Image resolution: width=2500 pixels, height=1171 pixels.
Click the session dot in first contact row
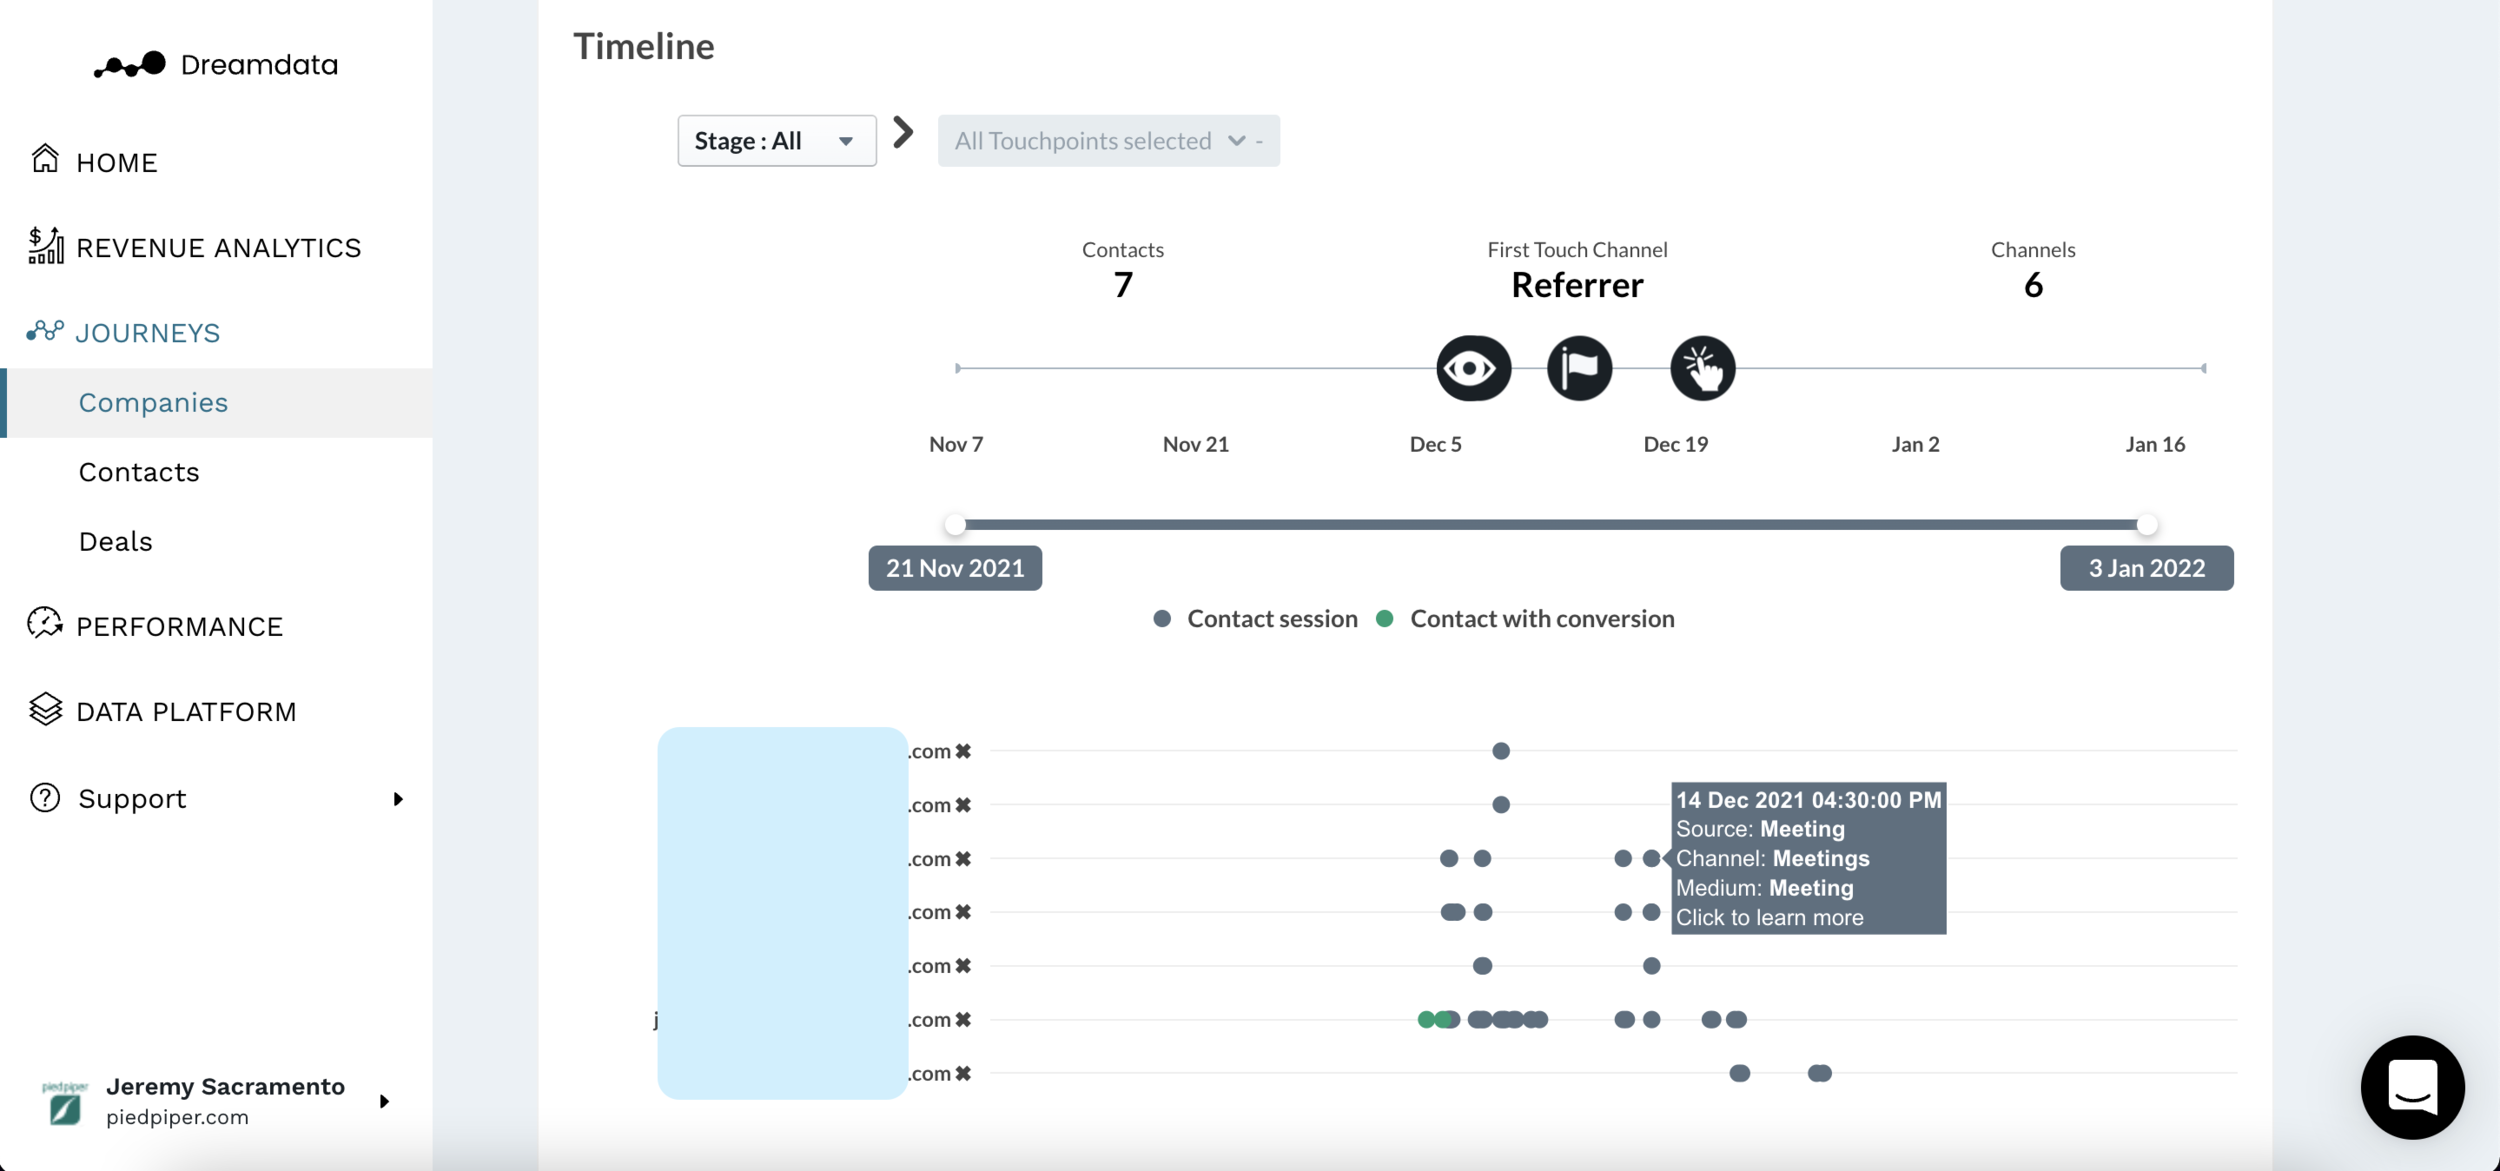point(1501,751)
